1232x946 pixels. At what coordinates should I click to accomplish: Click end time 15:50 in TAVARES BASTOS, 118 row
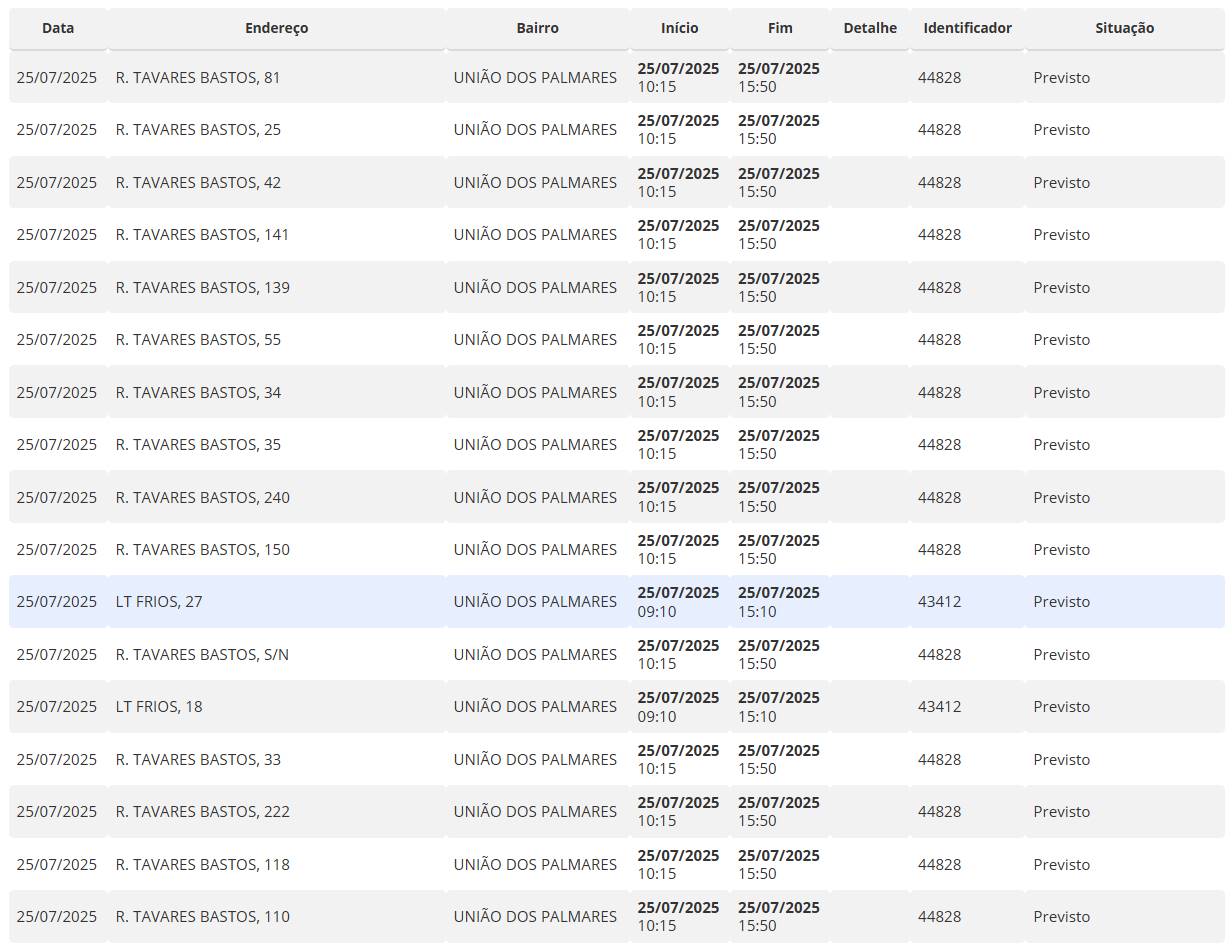[x=757, y=874]
